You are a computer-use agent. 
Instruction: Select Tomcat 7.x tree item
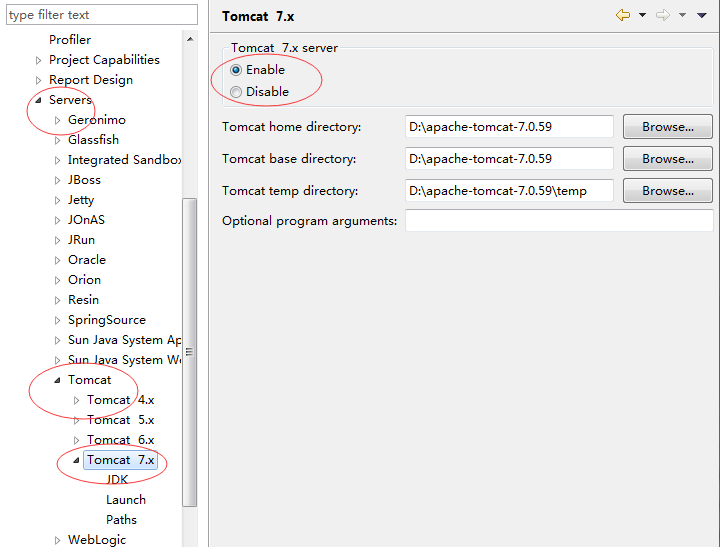pyautogui.click(x=120, y=460)
